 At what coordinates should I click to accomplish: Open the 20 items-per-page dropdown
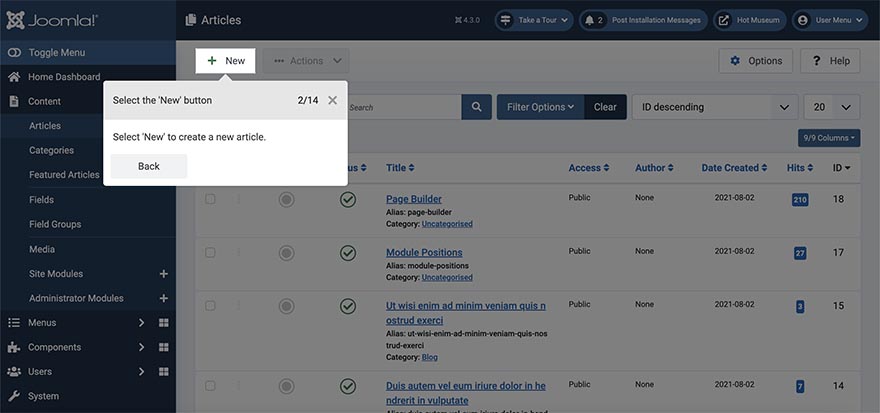(832, 107)
